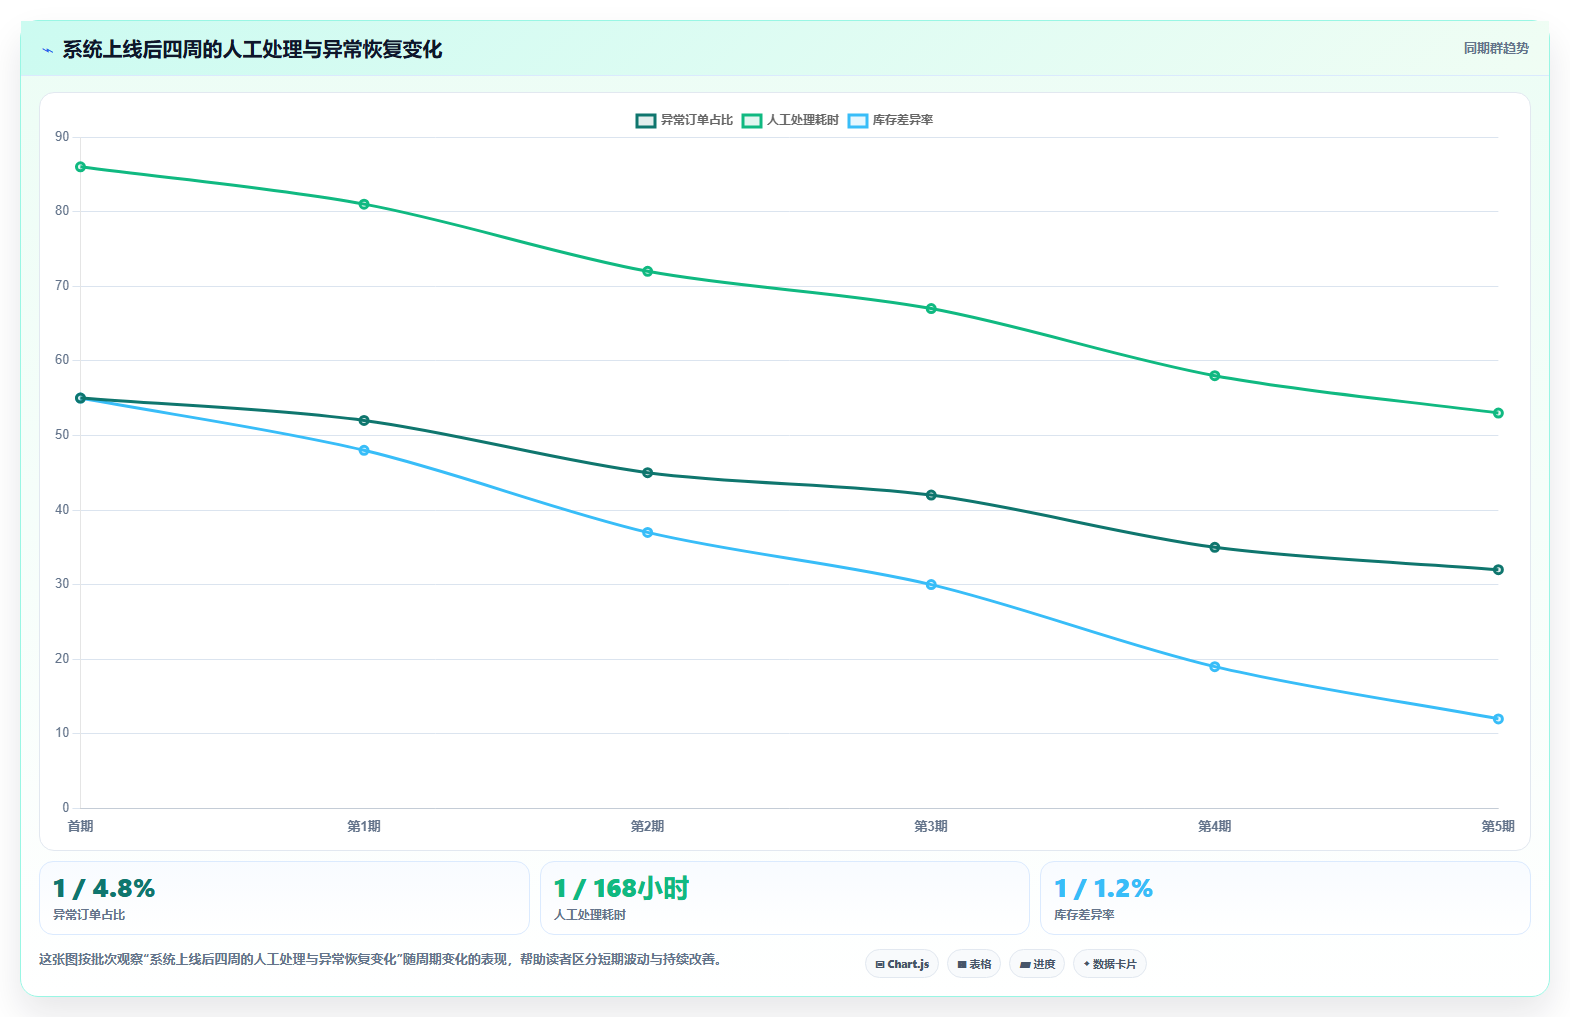Click the 第2期 x-axis label
Image resolution: width=1570 pixels, height=1017 pixels.
pos(648,826)
